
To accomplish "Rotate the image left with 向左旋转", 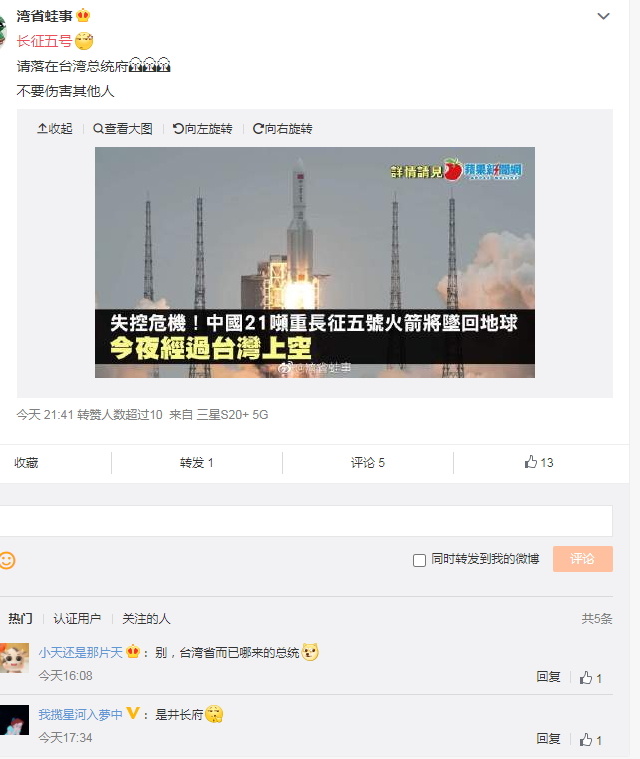I will (203, 129).
